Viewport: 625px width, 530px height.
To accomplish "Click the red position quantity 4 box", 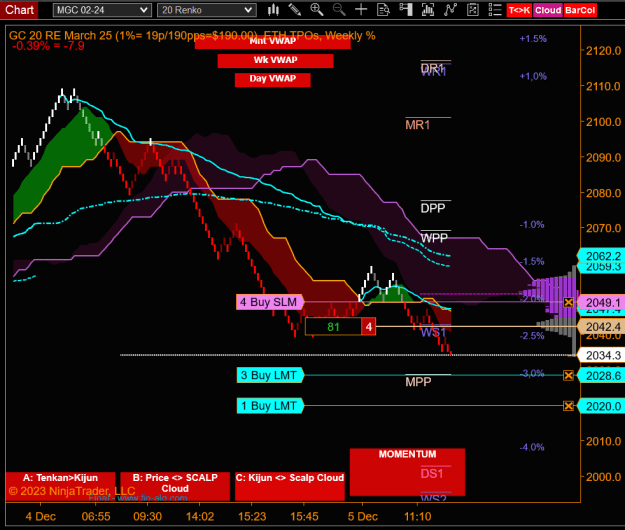I will [369, 327].
